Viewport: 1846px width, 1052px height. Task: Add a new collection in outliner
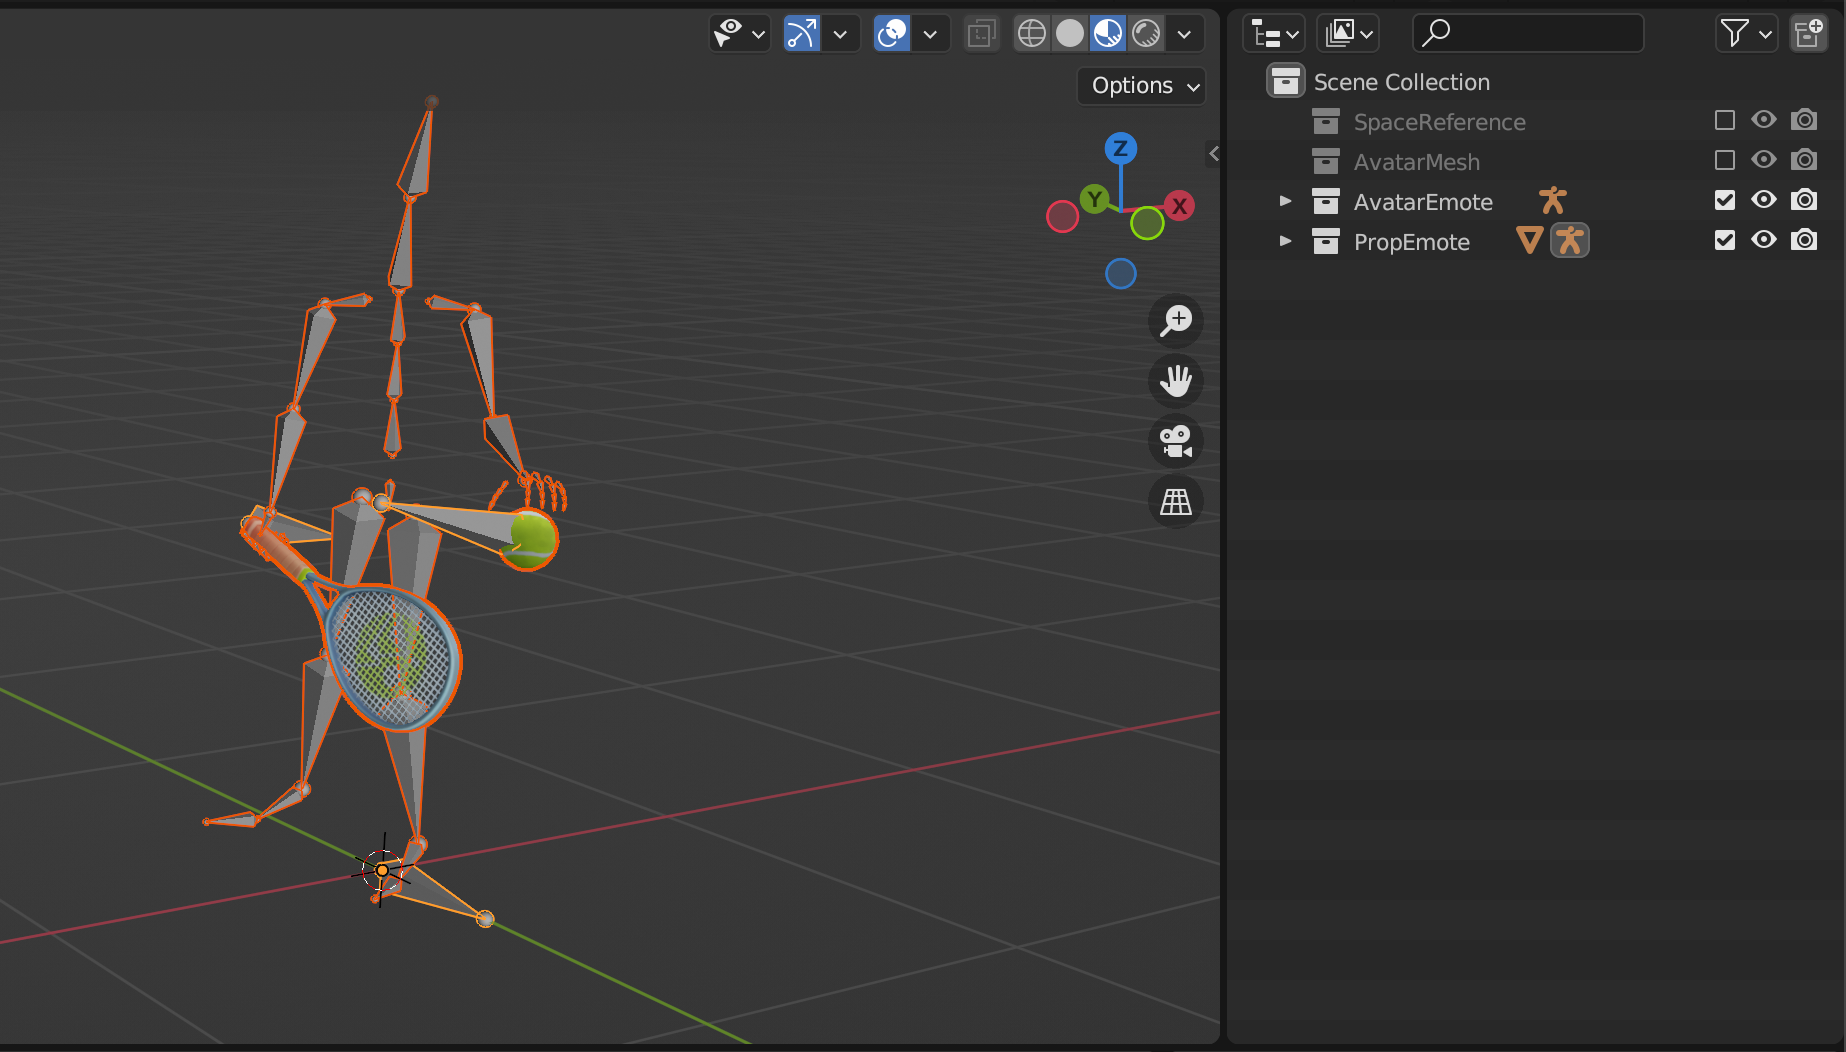(1808, 34)
